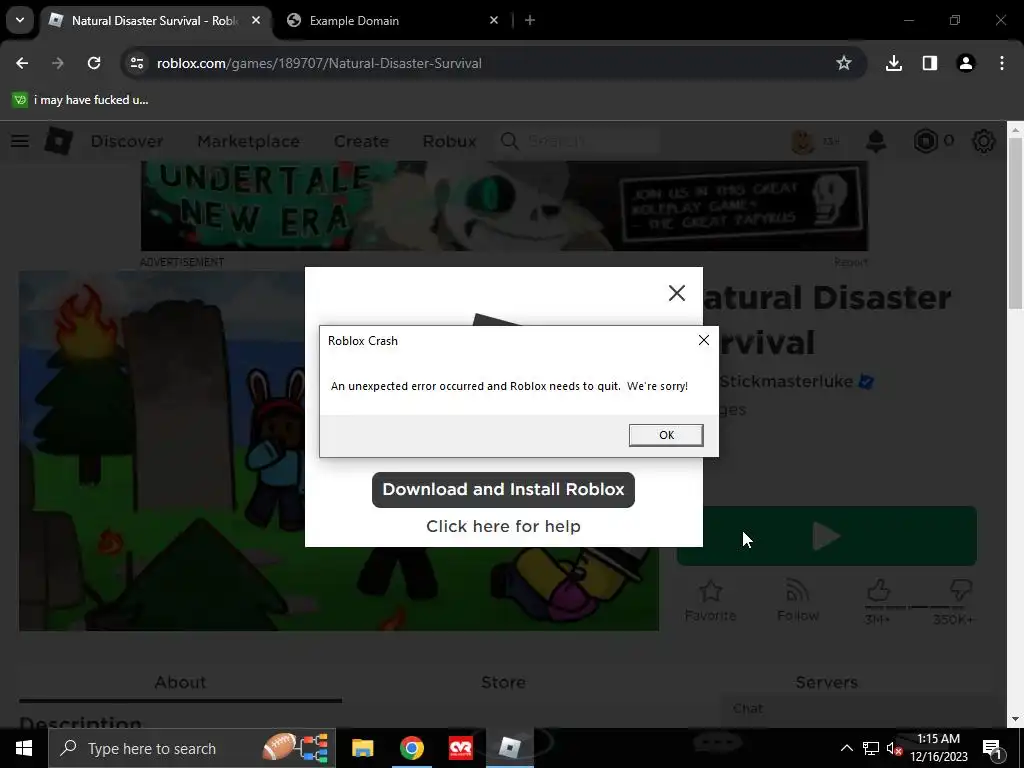Open the network icon in system tray

pyautogui.click(x=871, y=748)
